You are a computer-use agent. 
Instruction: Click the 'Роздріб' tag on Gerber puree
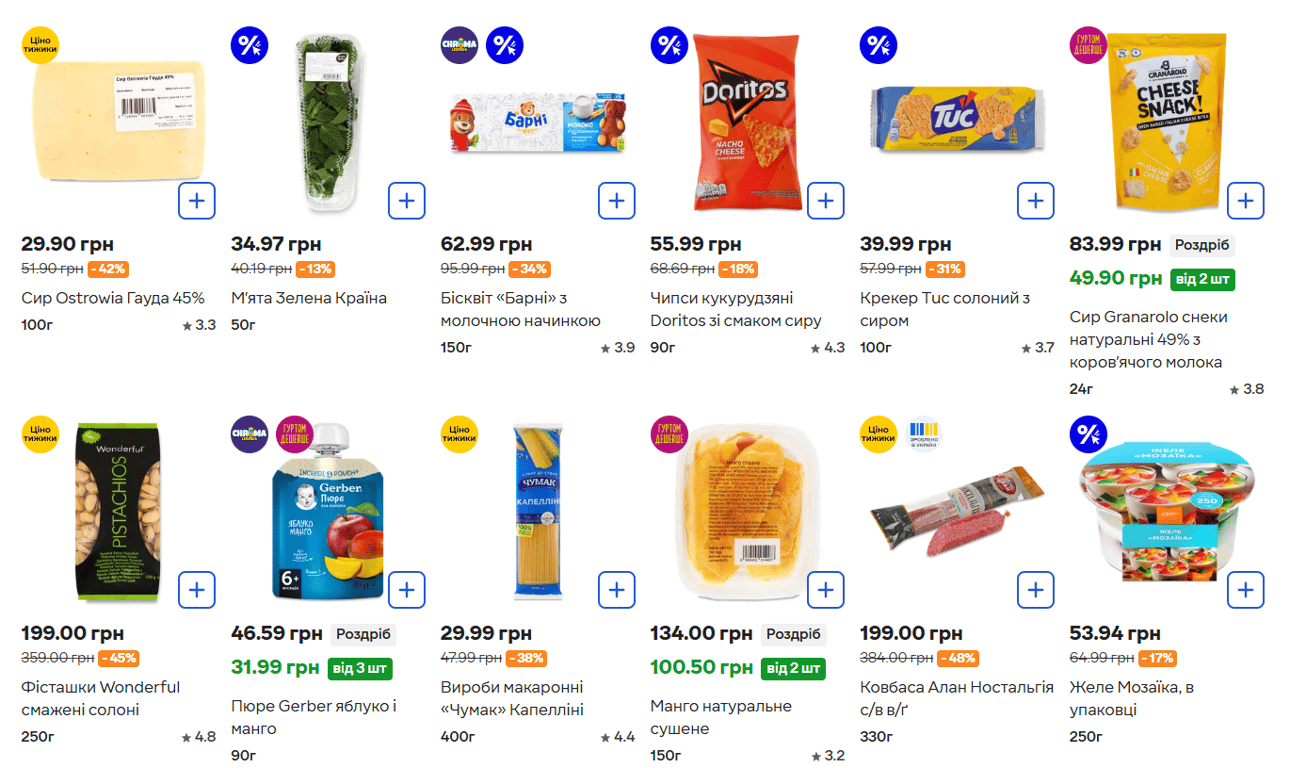pyautogui.click(x=363, y=634)
